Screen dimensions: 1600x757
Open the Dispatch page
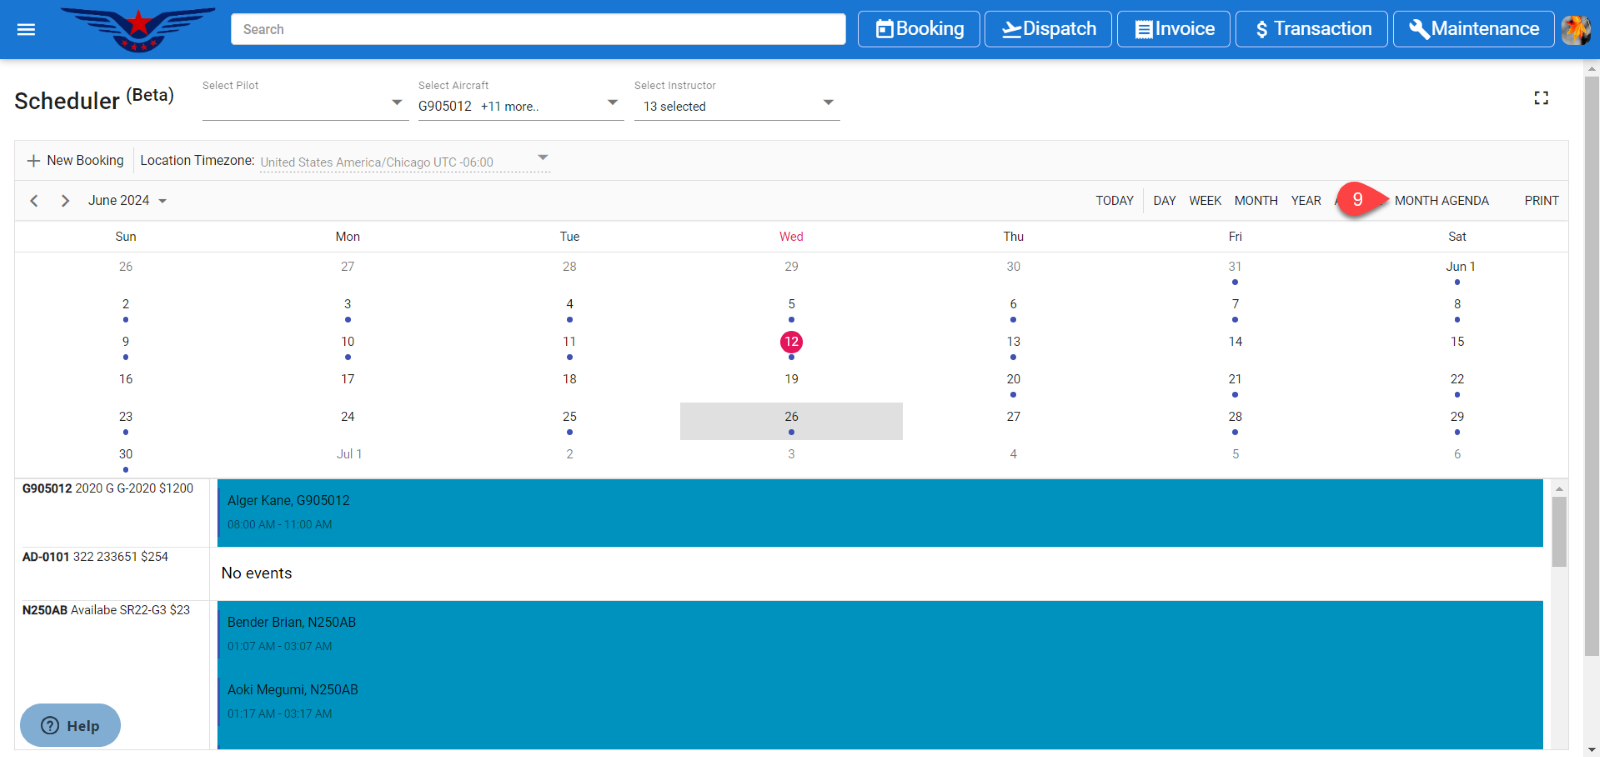(1048, 29)
